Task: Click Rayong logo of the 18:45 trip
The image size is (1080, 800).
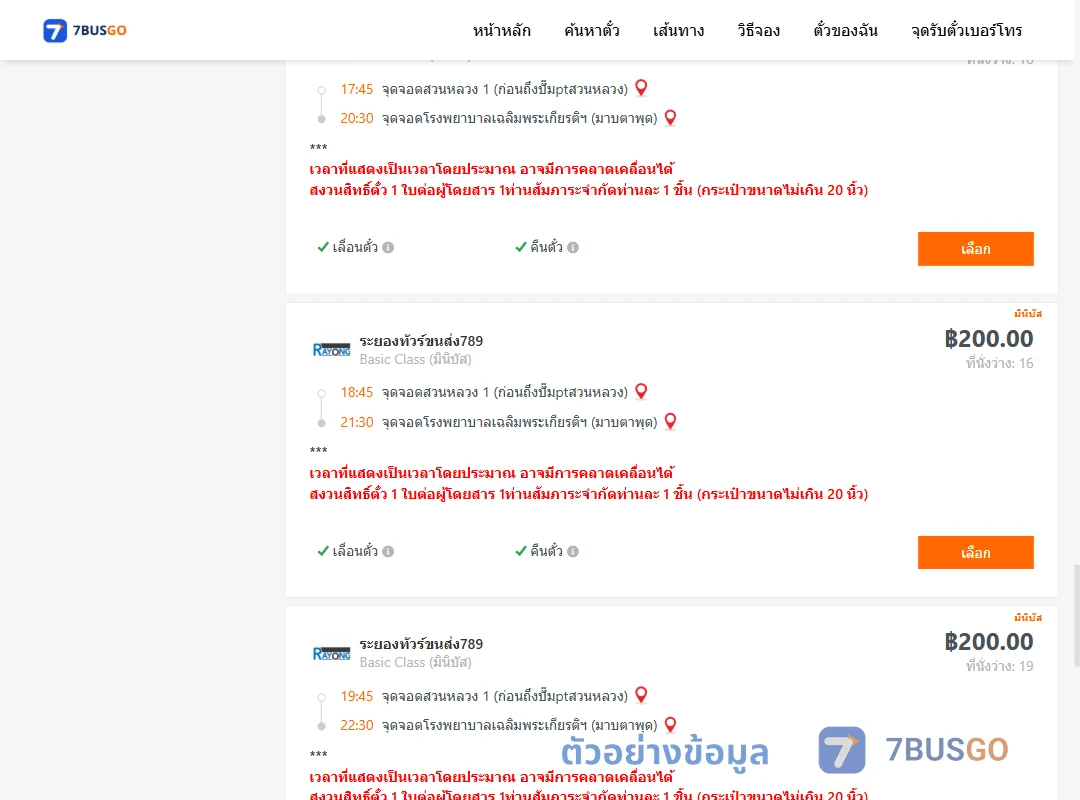Action: pyautogui.click(x=331, y=350)
